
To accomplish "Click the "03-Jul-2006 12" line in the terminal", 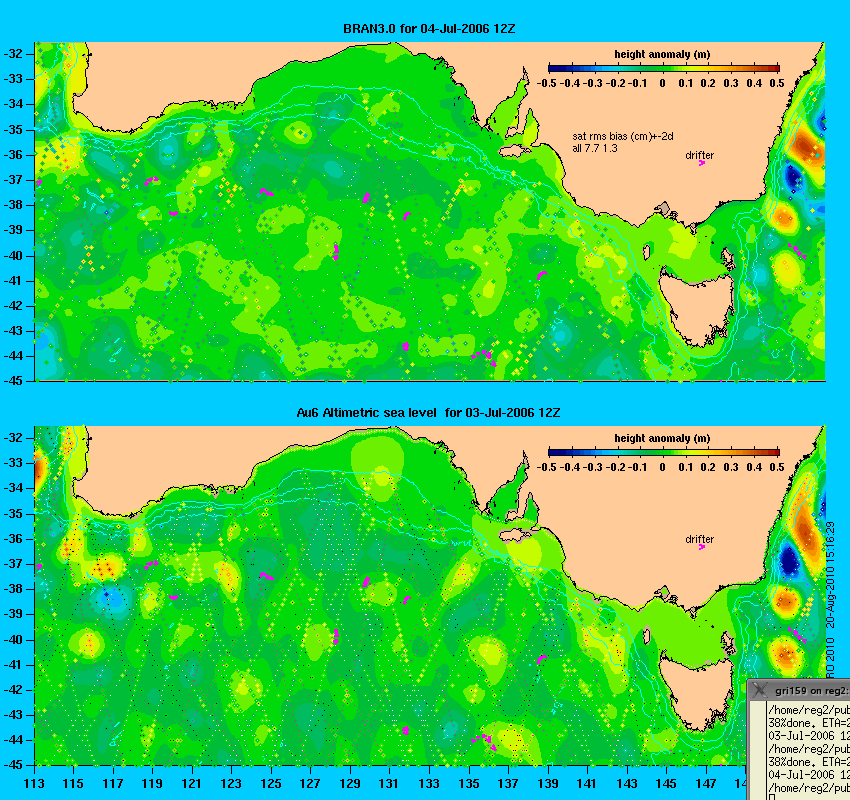I will [809, 736].
